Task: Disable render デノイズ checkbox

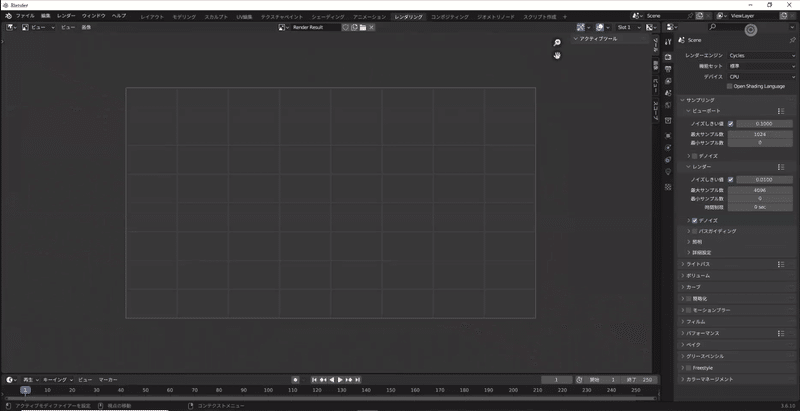Action: point(695,221)
